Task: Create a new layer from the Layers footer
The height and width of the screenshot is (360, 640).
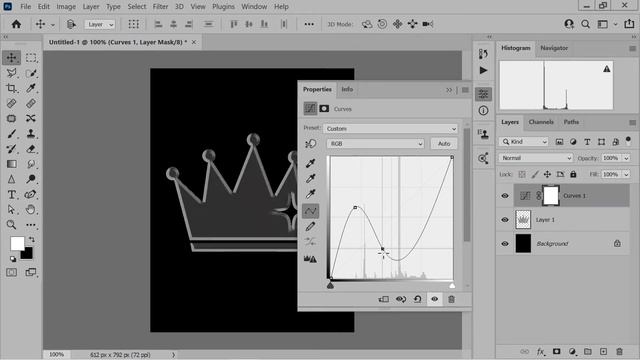Action: tap(604, 351)
